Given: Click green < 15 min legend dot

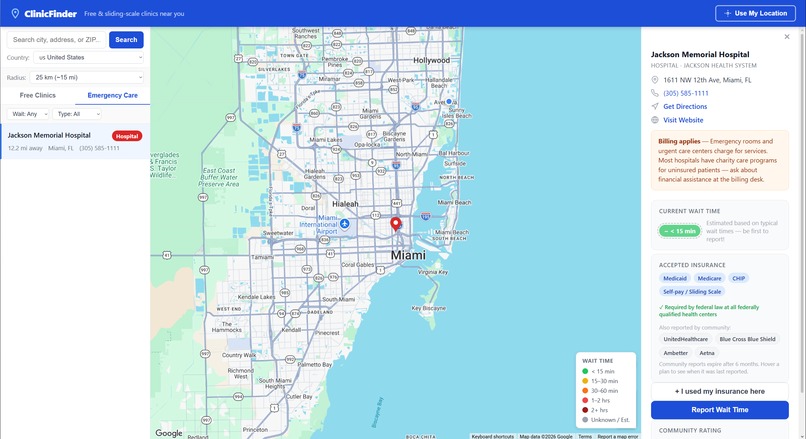Looking at the screenshot, I should pyautogui.click(x=585, y=371).
